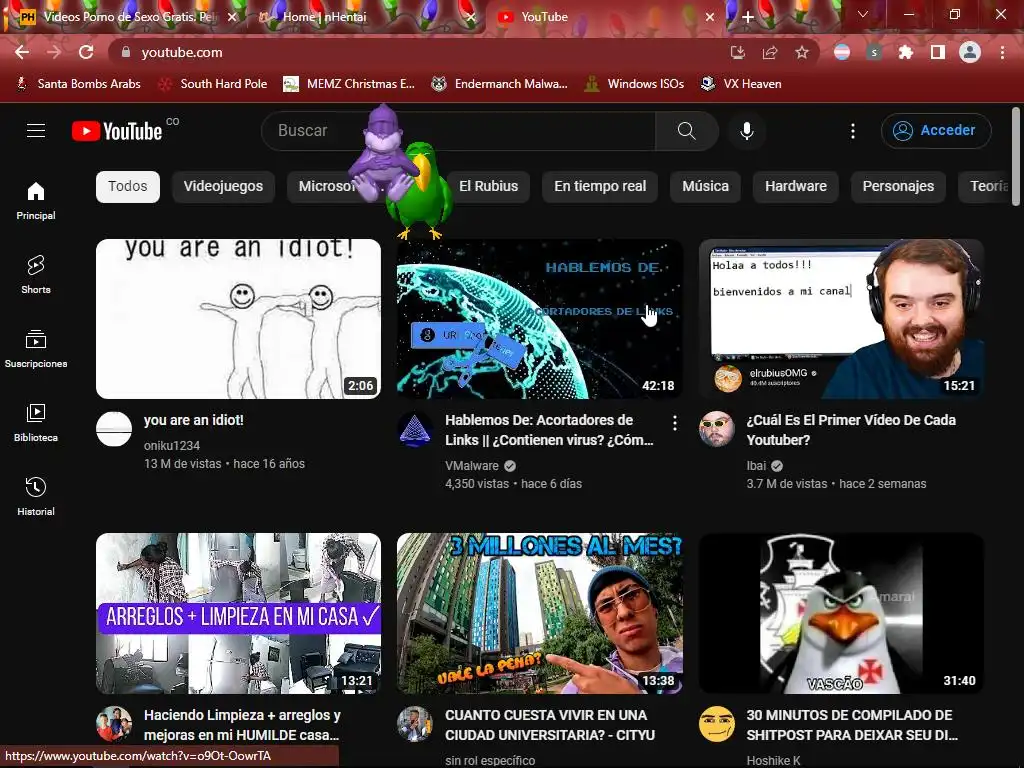Screen dimensions: 1024x768
Task: Close the YouTube browser tab
Action: [x=710, y=17]
